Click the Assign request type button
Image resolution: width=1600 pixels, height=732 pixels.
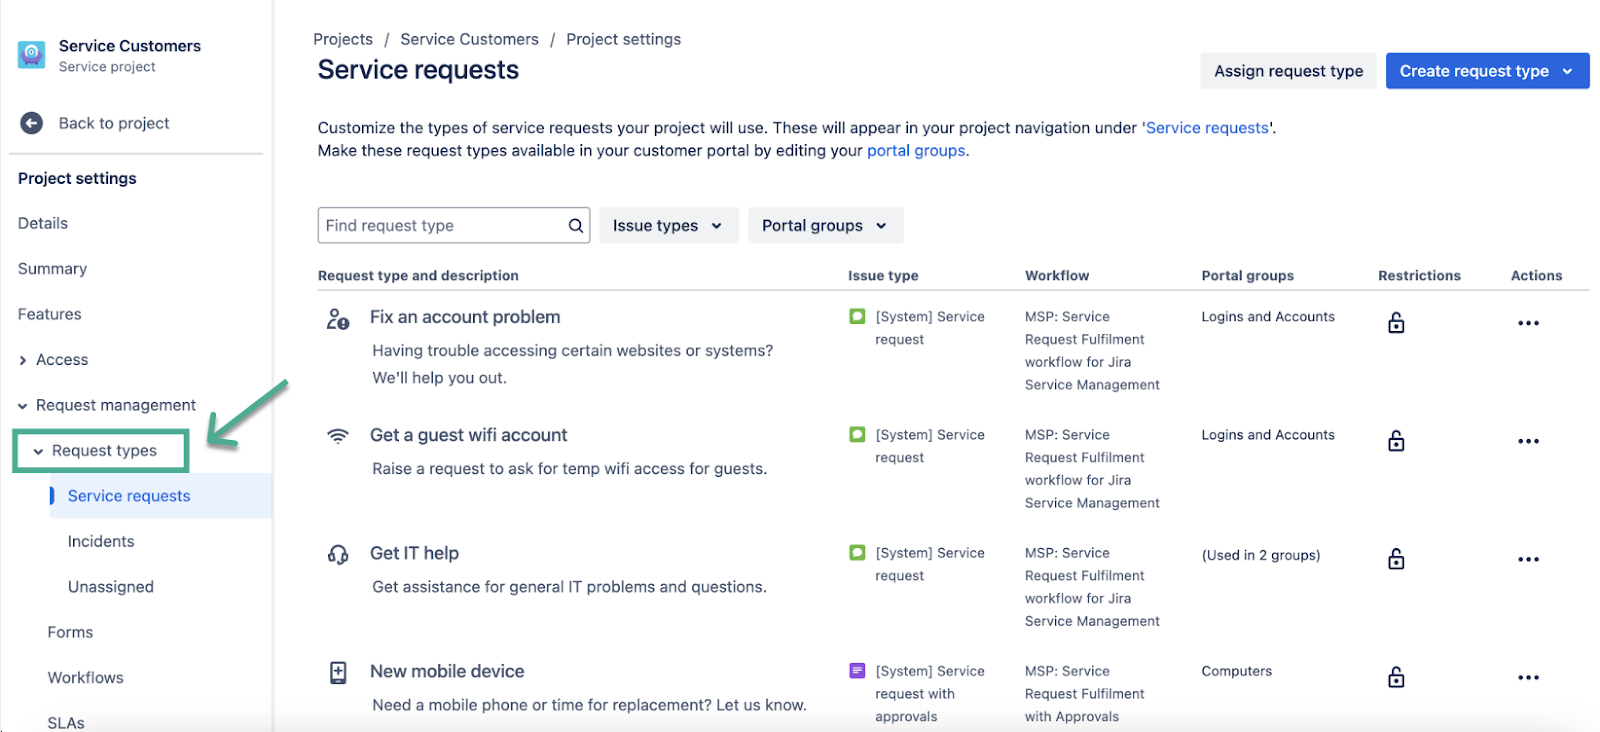pyautogui.click(x=1288, y=71)
